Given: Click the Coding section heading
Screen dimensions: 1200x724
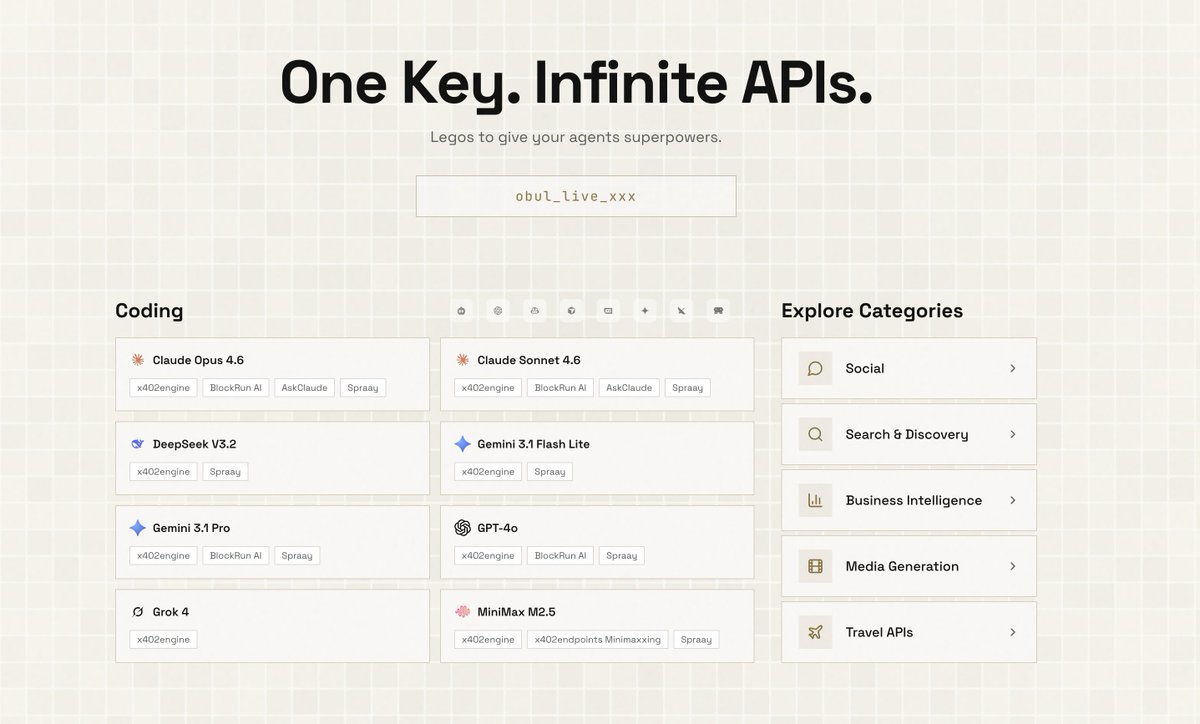Looking at the screenshot, I should click(149, 311).
